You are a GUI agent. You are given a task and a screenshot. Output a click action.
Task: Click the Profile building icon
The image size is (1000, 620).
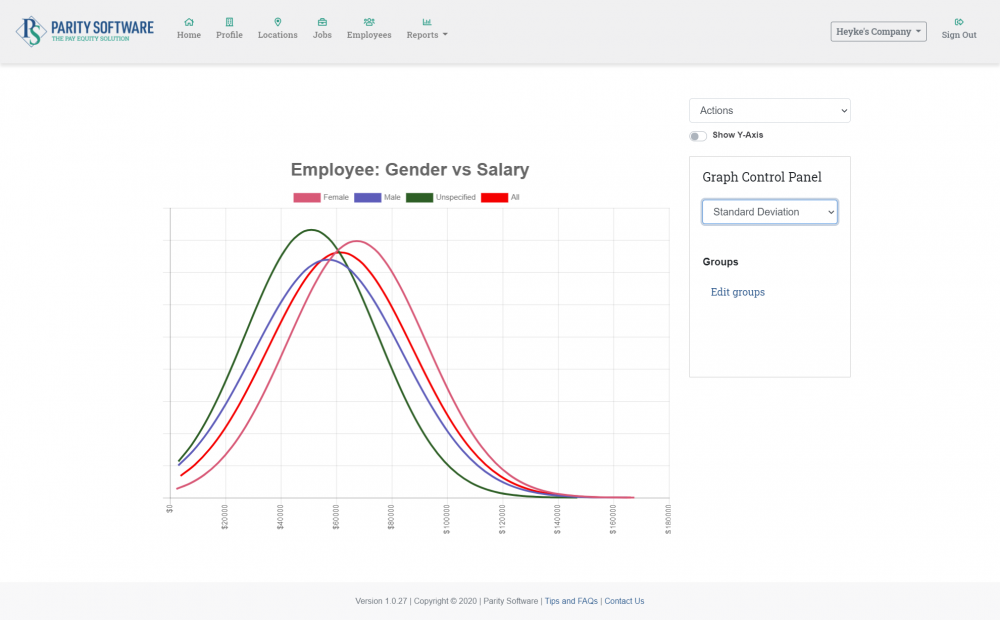coord(229,21)
